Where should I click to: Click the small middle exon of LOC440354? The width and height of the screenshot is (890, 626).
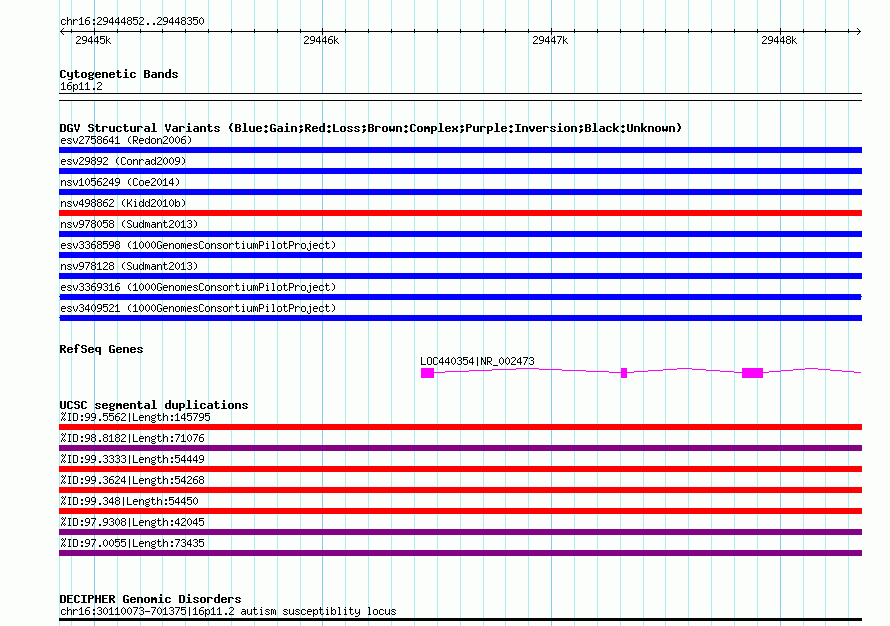624,373
